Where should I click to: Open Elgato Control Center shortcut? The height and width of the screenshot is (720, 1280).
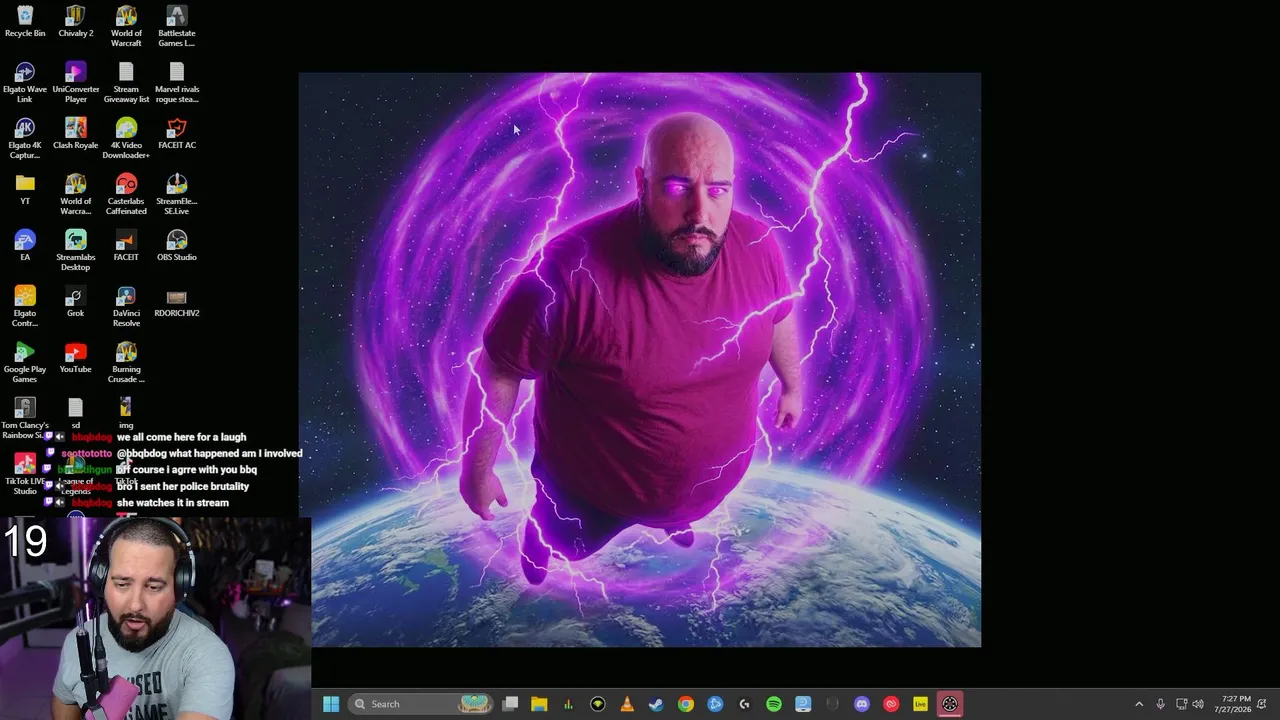tap(25, 306)
